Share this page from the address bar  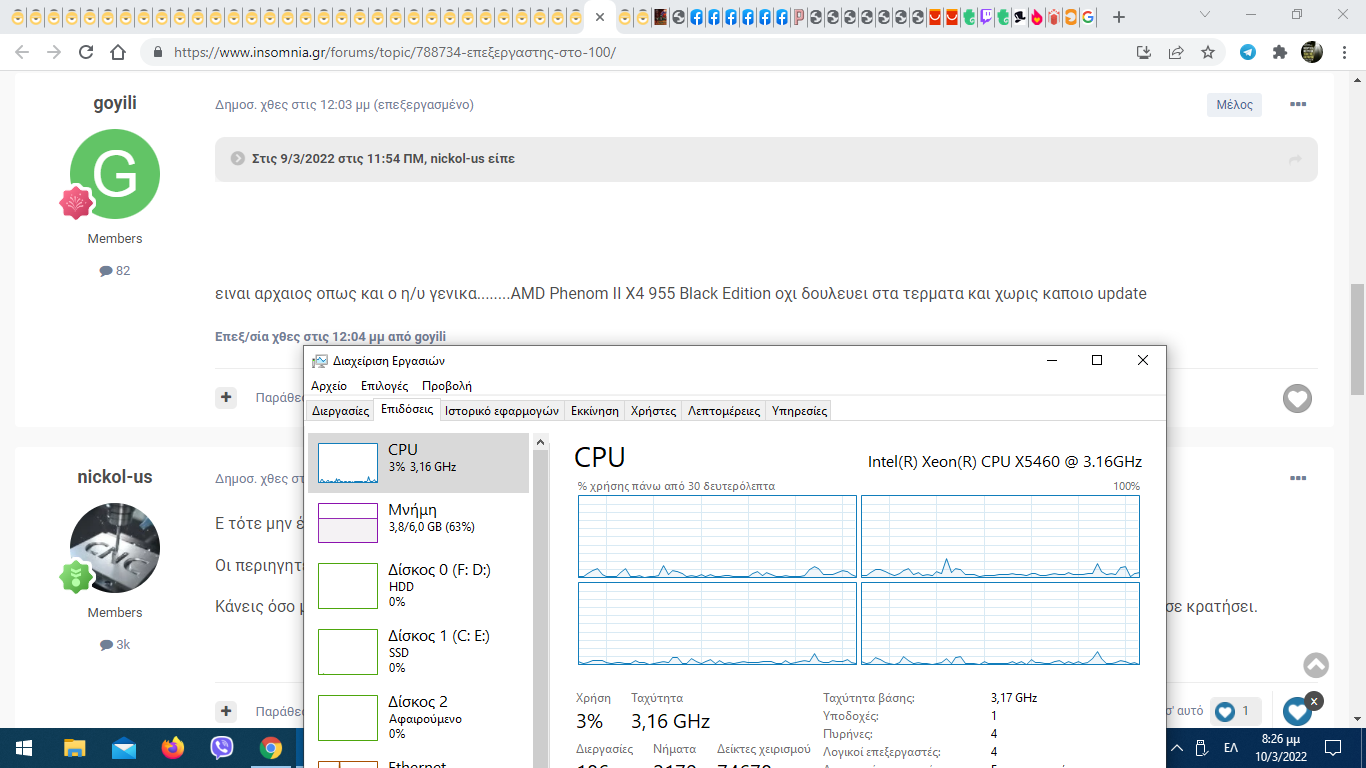[x=1176, y=52]
